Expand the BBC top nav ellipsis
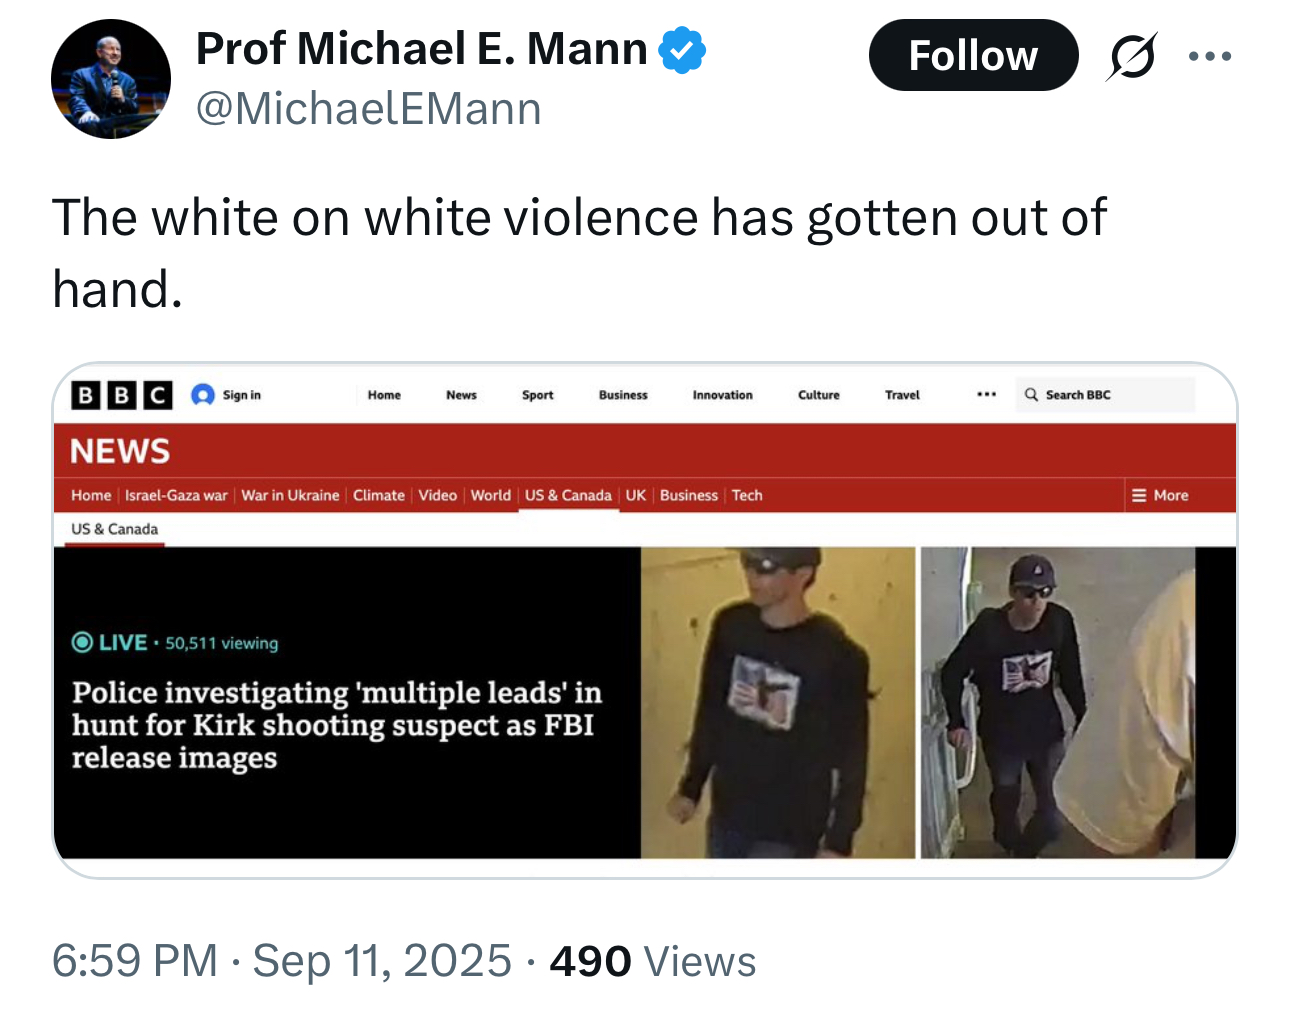Image resolution: width=1290 pixels, height=1023 pixels. (986, 395)
